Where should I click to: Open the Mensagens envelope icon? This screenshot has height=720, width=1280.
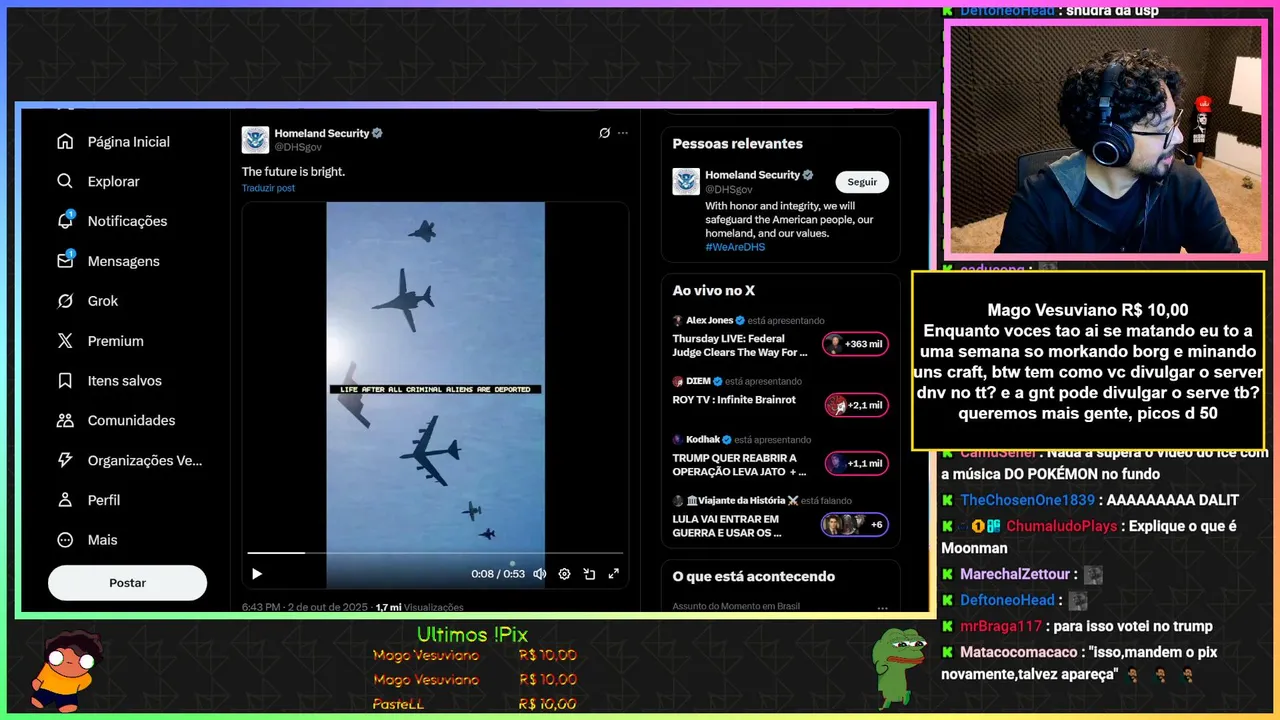tap(65, 260)
